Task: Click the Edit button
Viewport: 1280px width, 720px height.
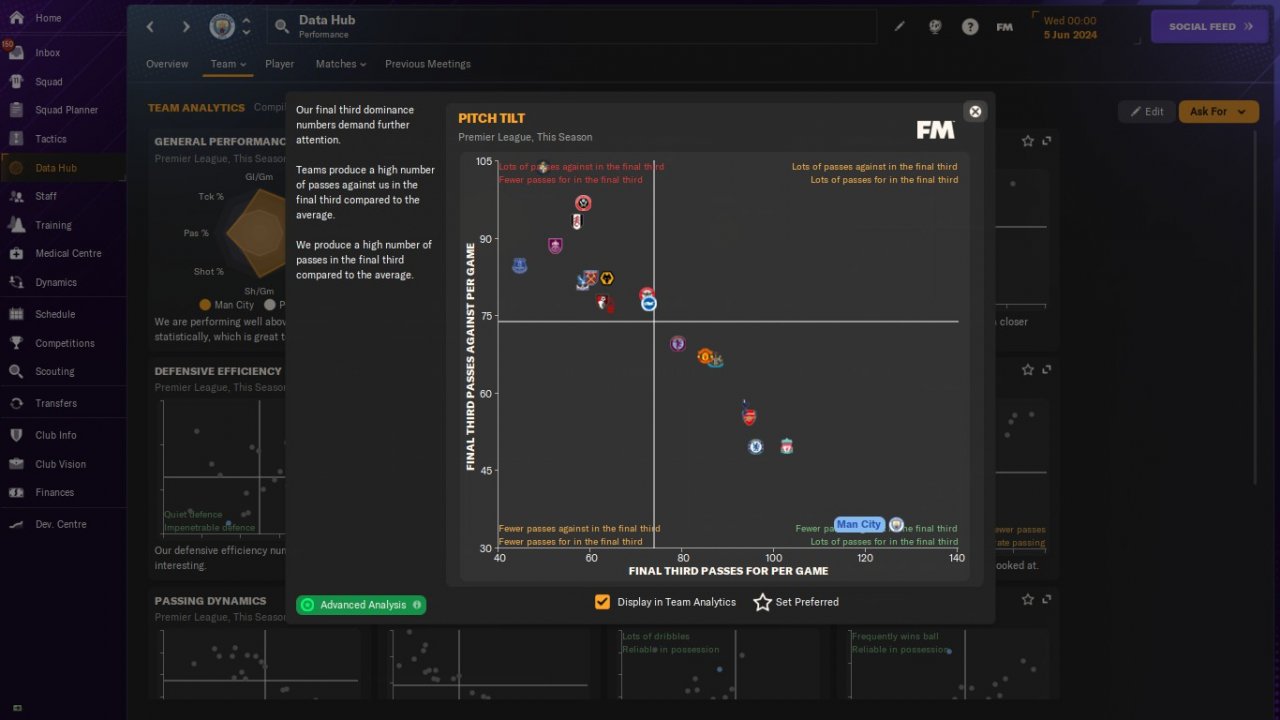Action: pyautogui.click(x=1146, y=111)
